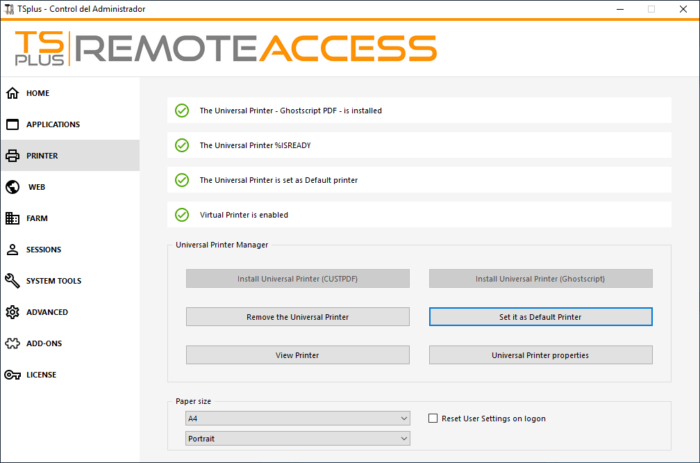Click the Add-ons puzzle piece icon
This screenshot has height=463, width=700.
[x=12, y=343]
